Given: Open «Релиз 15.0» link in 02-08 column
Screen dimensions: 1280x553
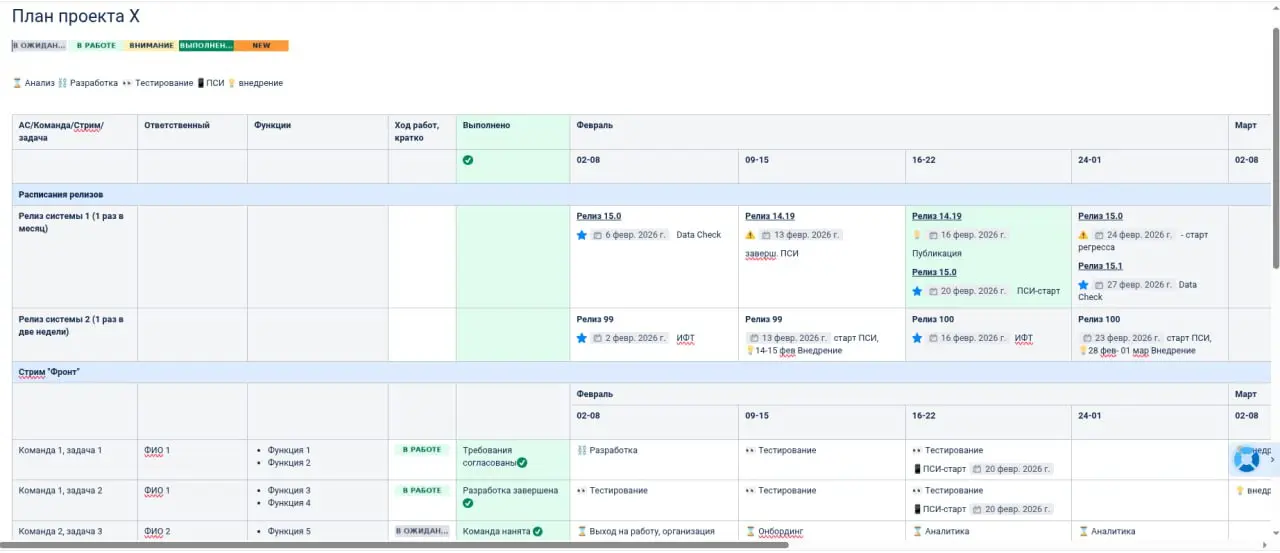Looking at the screenshot, I should point(599,216).
